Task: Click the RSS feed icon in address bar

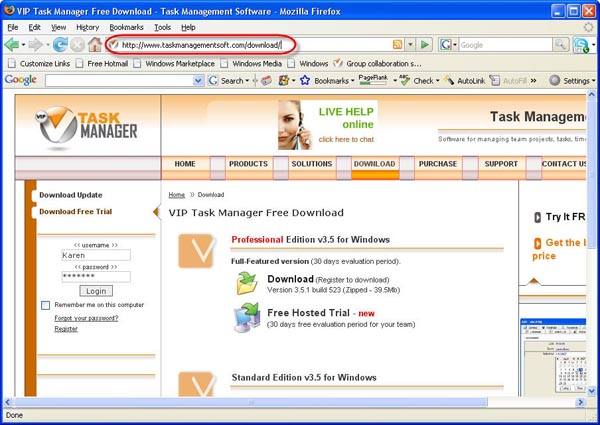Action: (398, 45)
